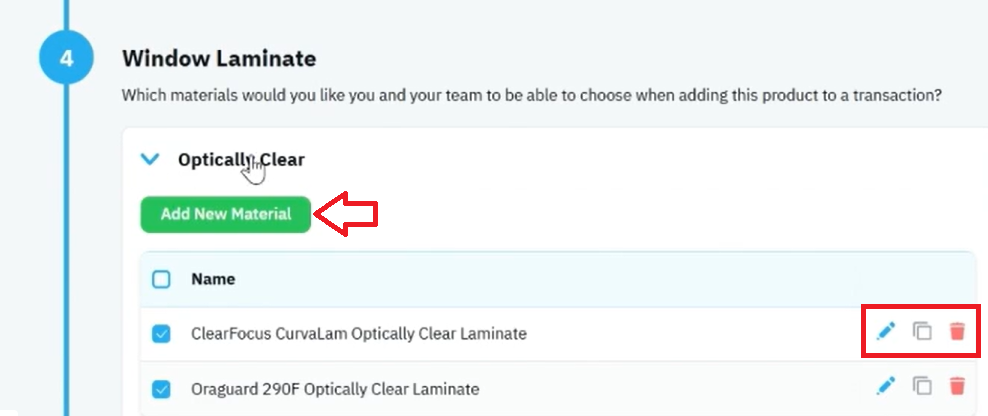
Task: Uncheck the ClearFocus CurvaLam checkbox
Action: [x=161, y=334]
